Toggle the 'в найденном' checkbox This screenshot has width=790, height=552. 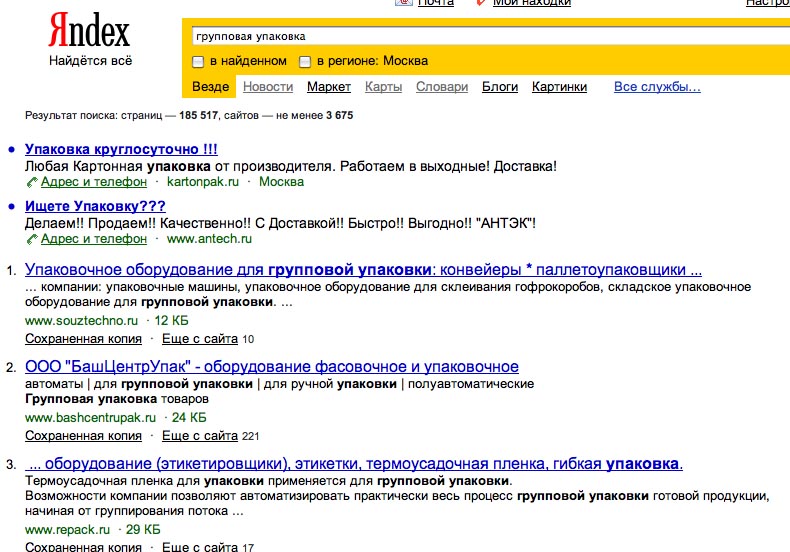[x=198, y=62]
